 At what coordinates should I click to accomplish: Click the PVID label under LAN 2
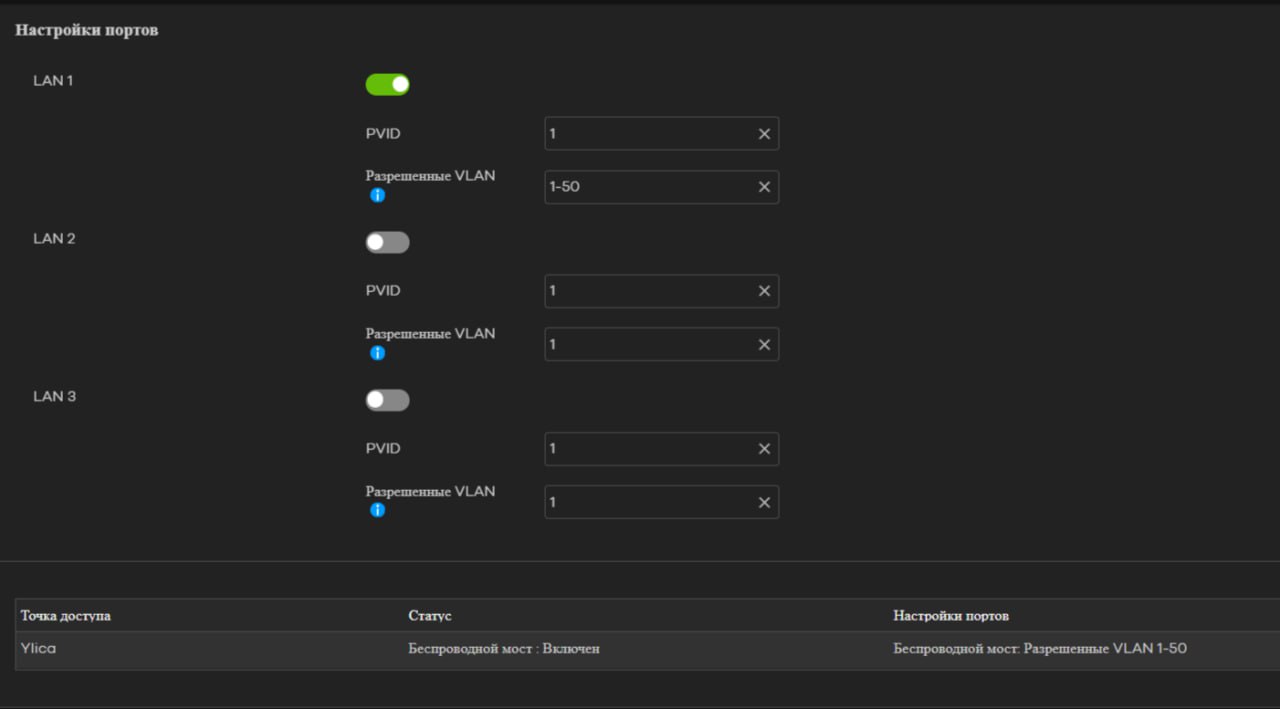383,291
